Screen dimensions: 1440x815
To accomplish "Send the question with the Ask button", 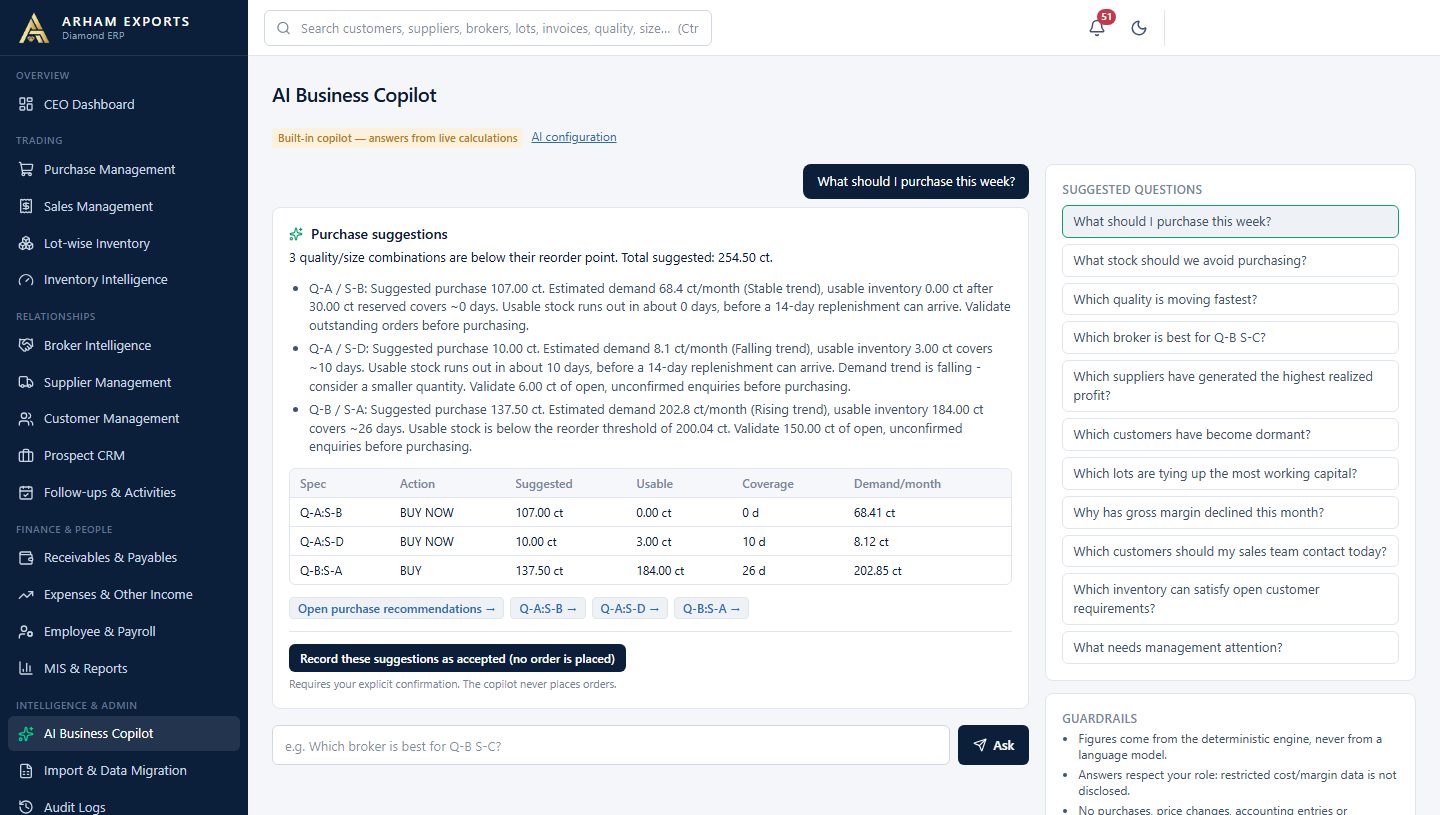I will 993,745.
